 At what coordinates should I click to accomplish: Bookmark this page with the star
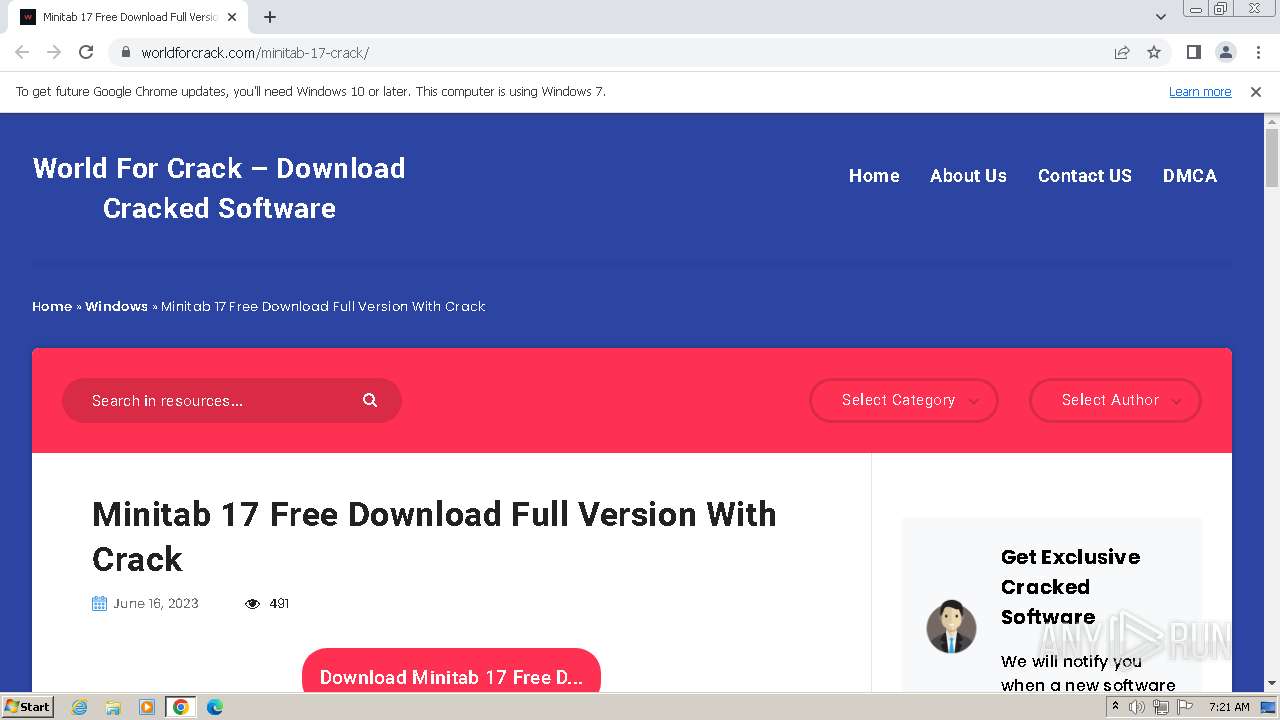click(x=1154, y=52)
